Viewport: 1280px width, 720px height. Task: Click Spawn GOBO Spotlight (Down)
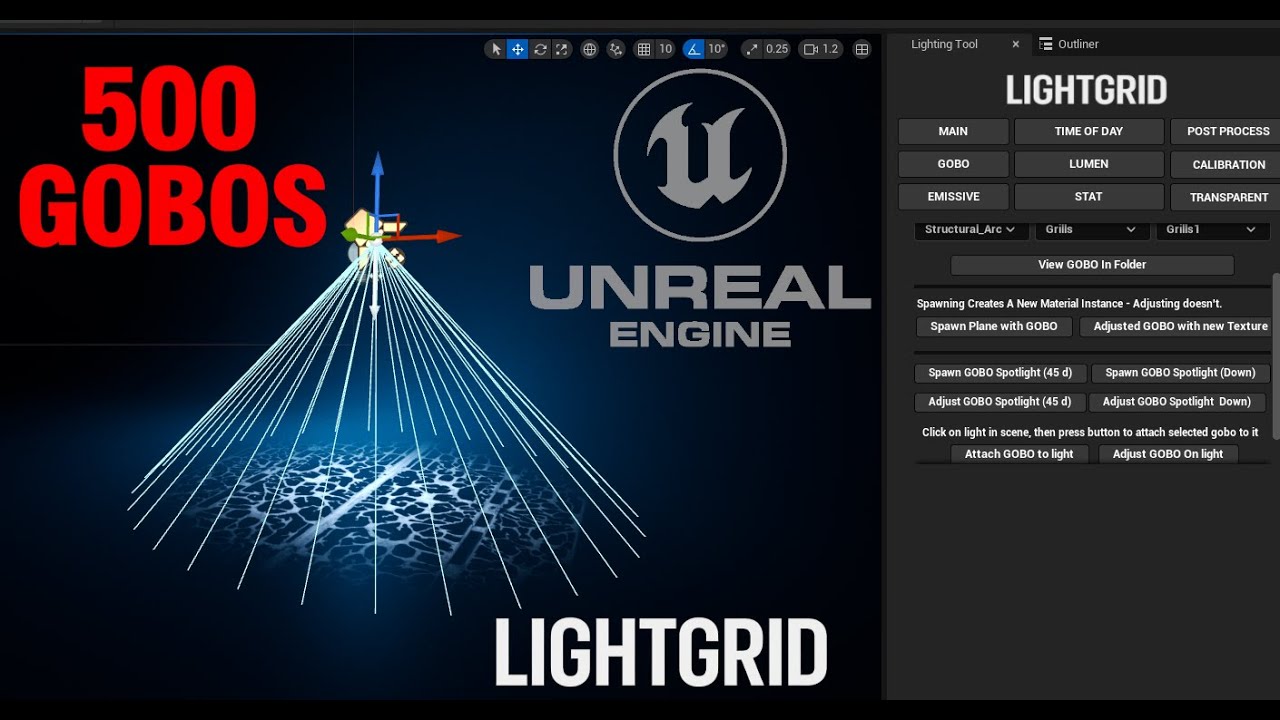(1180, 373)
